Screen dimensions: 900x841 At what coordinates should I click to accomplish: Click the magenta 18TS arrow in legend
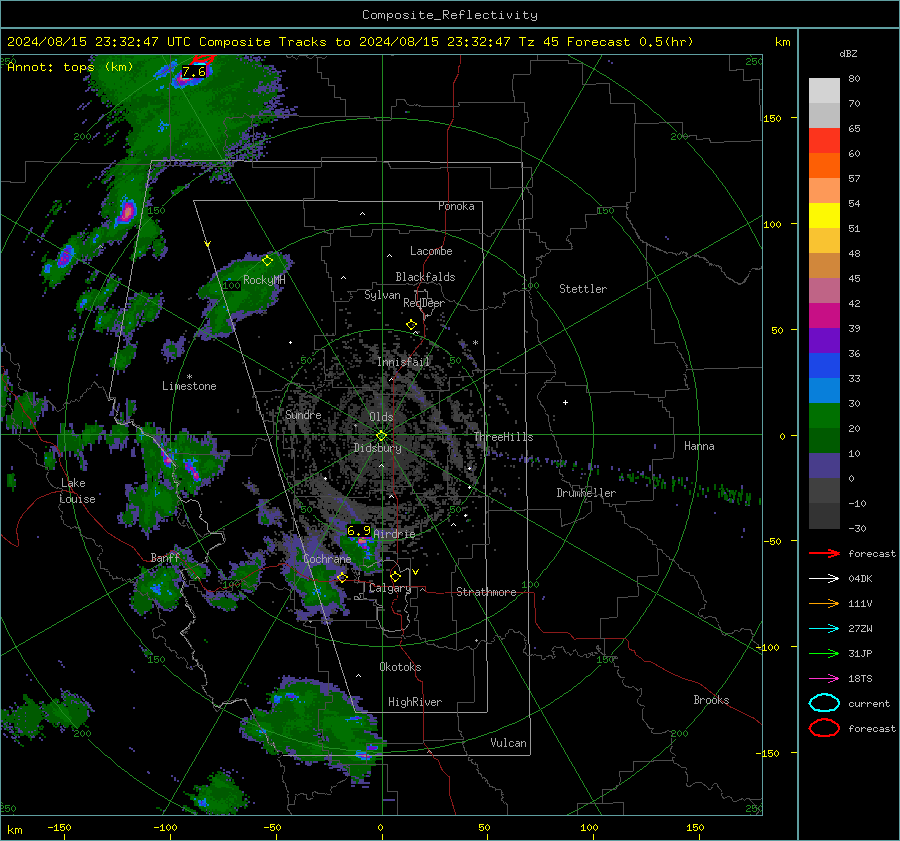pyautogui.click(x=824, y=679)
